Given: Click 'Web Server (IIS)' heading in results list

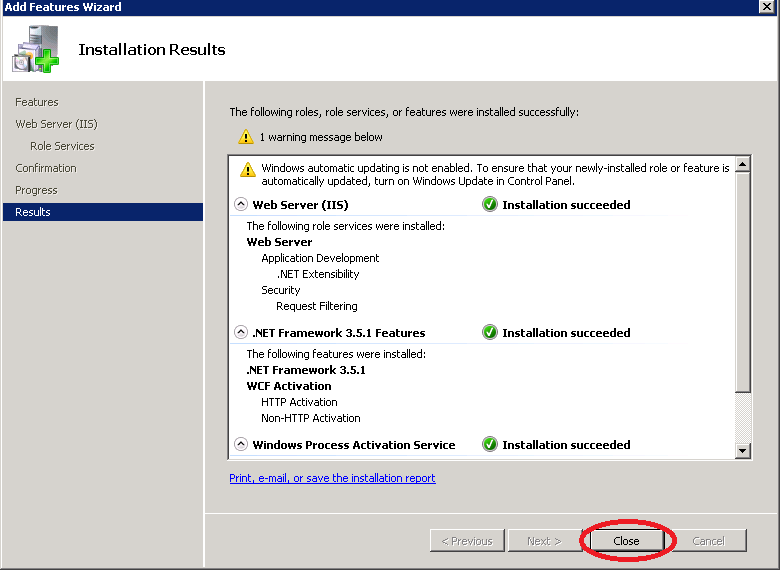Looking at the screenshot, I should [x=300, y=205].
